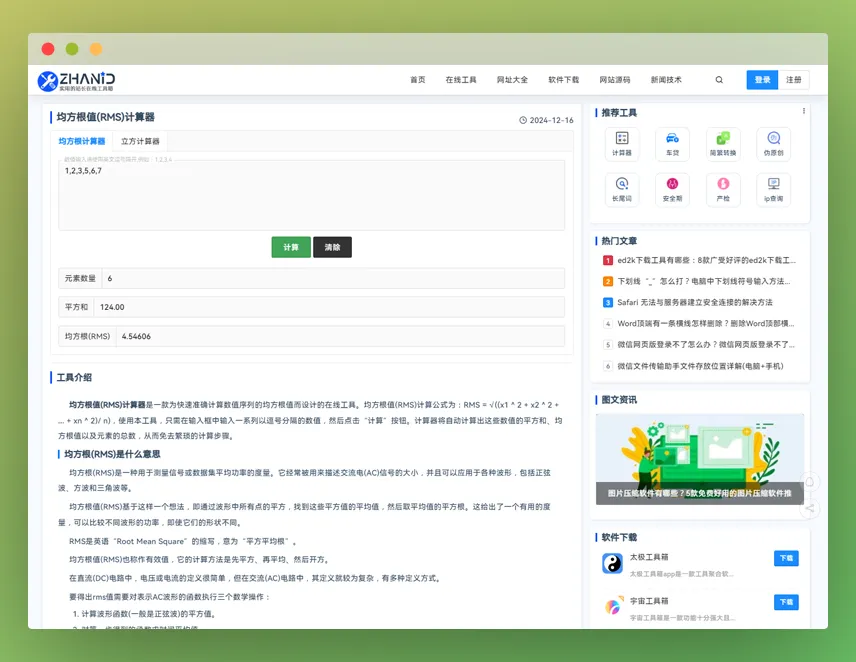Image resolution: width=856 pixels, height=662 pixels.
Task: Go to 首页 in the navigation
Action: pyautogui.click(x=418, y=80)
